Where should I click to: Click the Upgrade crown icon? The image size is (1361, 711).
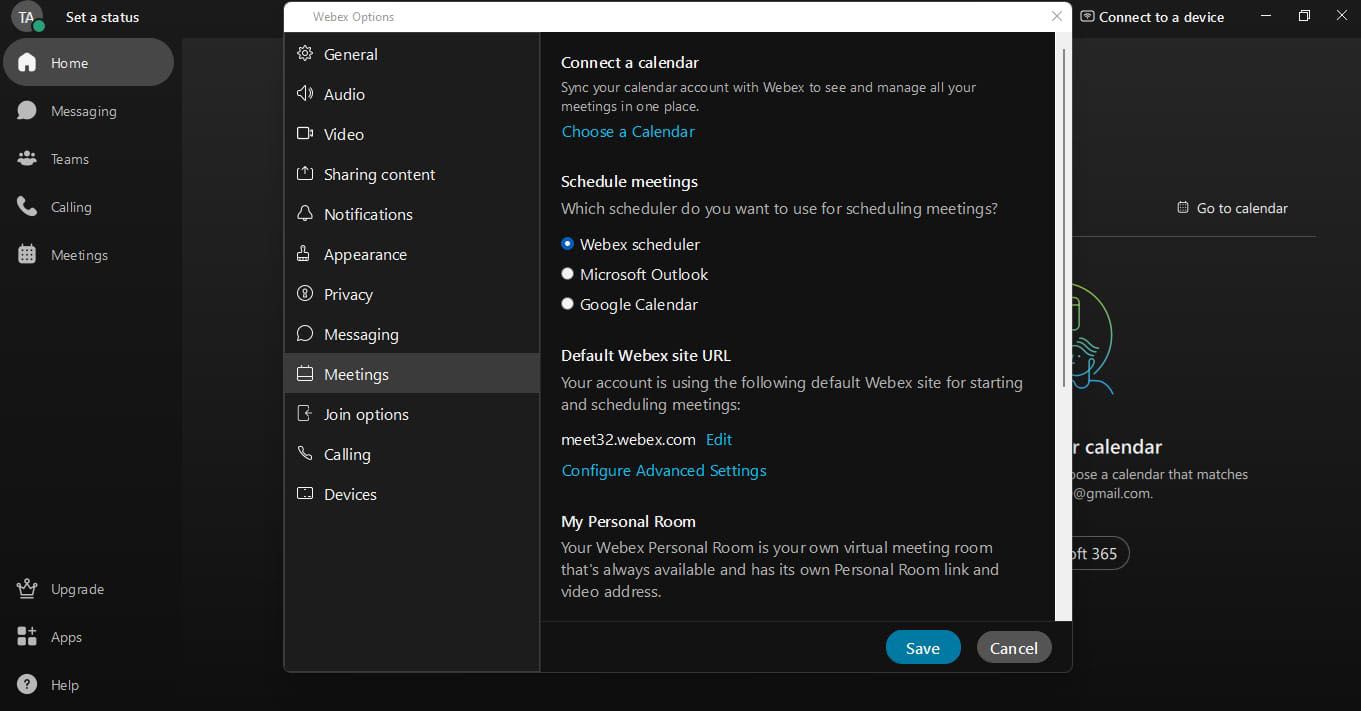(x=27, y=589)
